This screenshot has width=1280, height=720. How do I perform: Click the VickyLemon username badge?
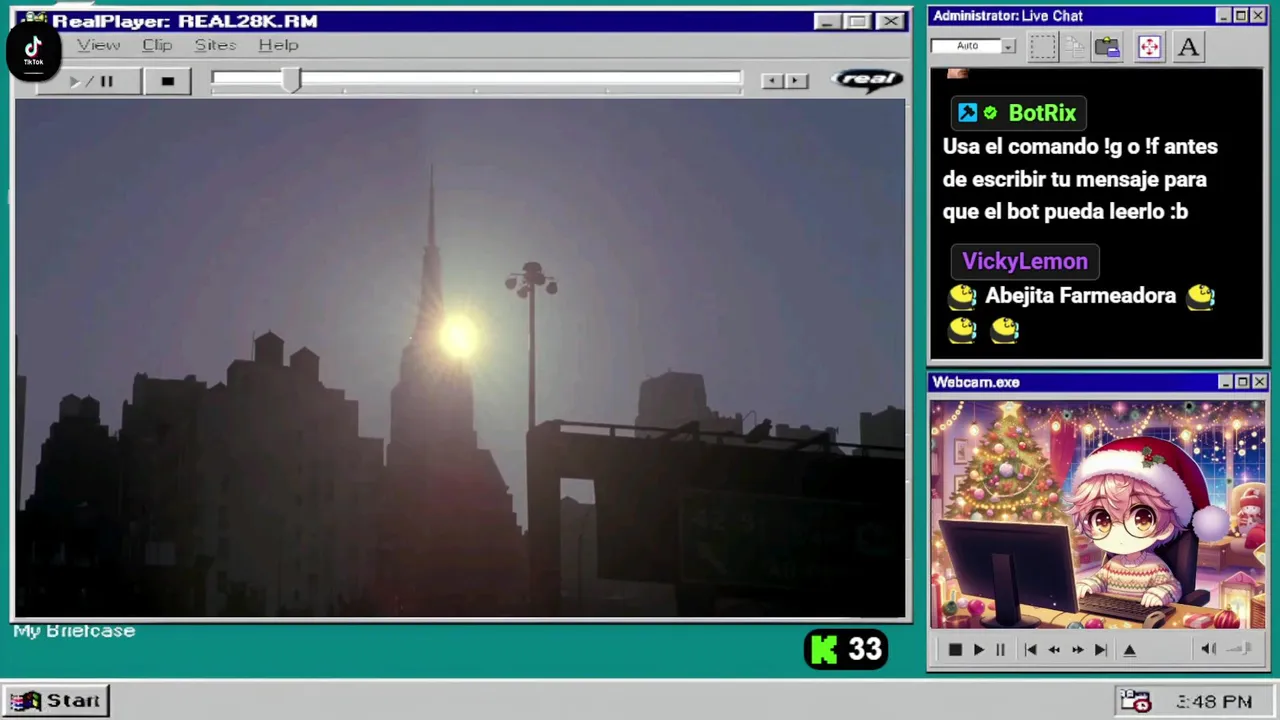click(x=1025, y=261)
